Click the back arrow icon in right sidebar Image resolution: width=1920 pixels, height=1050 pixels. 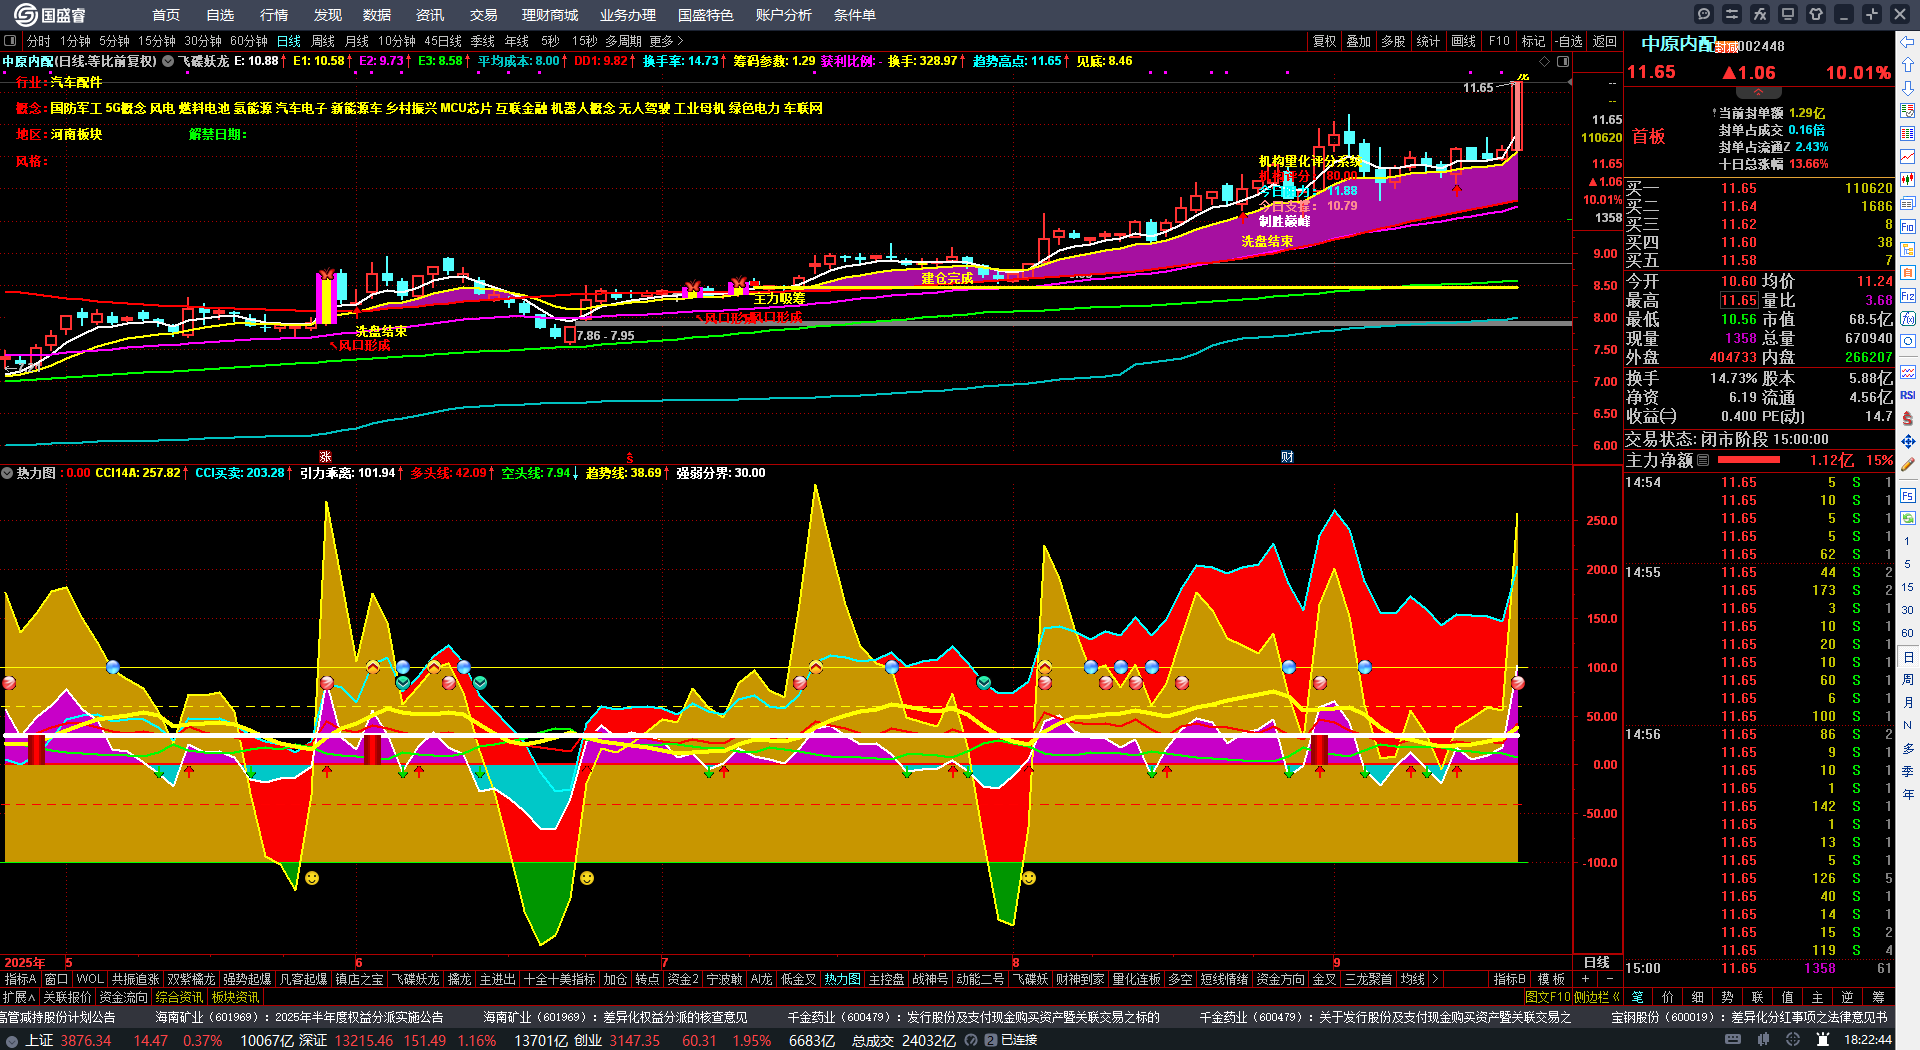pyautogui.click(x=1908, y=42)
